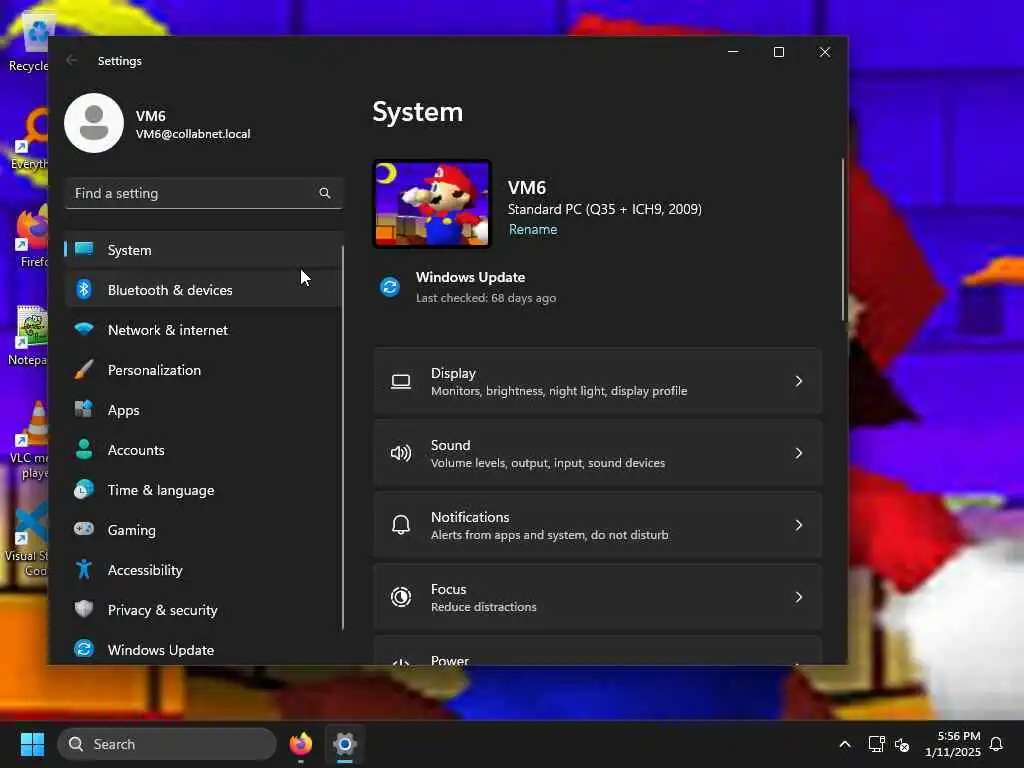Click the network status tray icon
This screenshot has width=1024, height=768.
coord(876,744)
